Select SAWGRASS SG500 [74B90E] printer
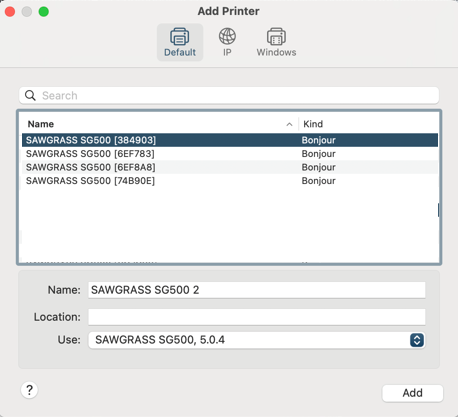The height and width of the screenshot is (417, 458). pos(230,181)
